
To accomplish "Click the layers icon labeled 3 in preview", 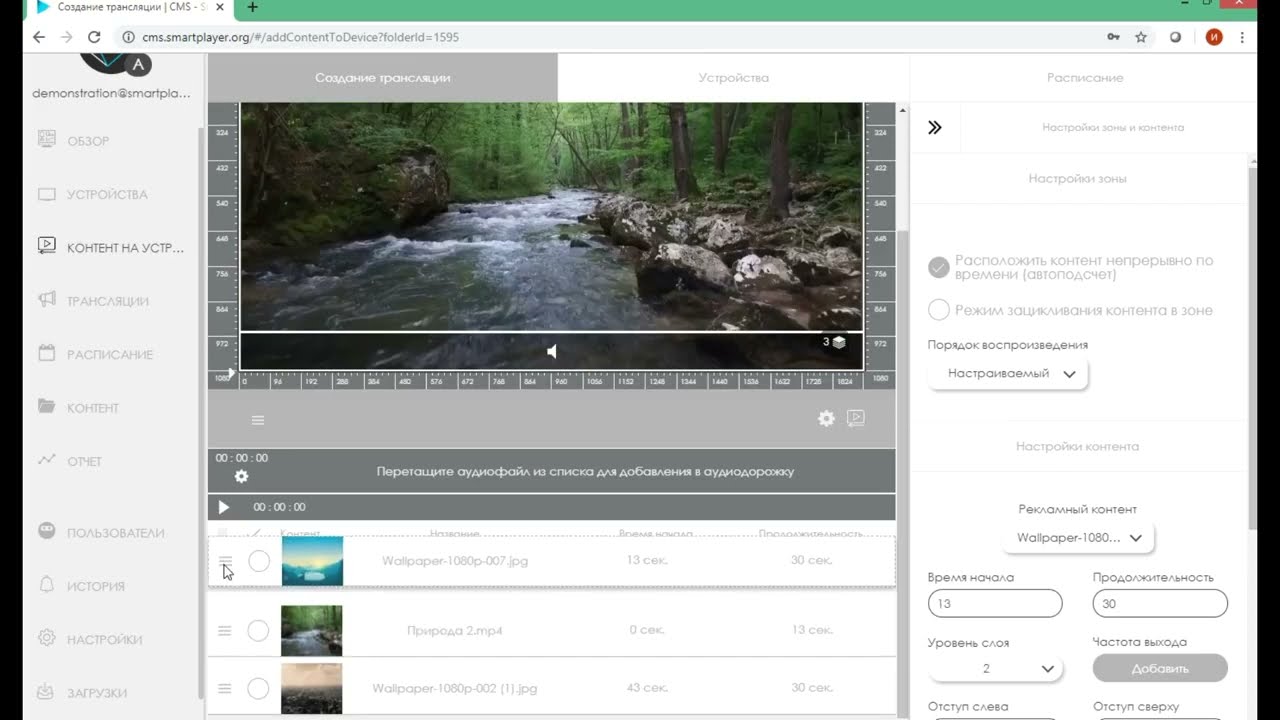I will [x=839, y=342].
